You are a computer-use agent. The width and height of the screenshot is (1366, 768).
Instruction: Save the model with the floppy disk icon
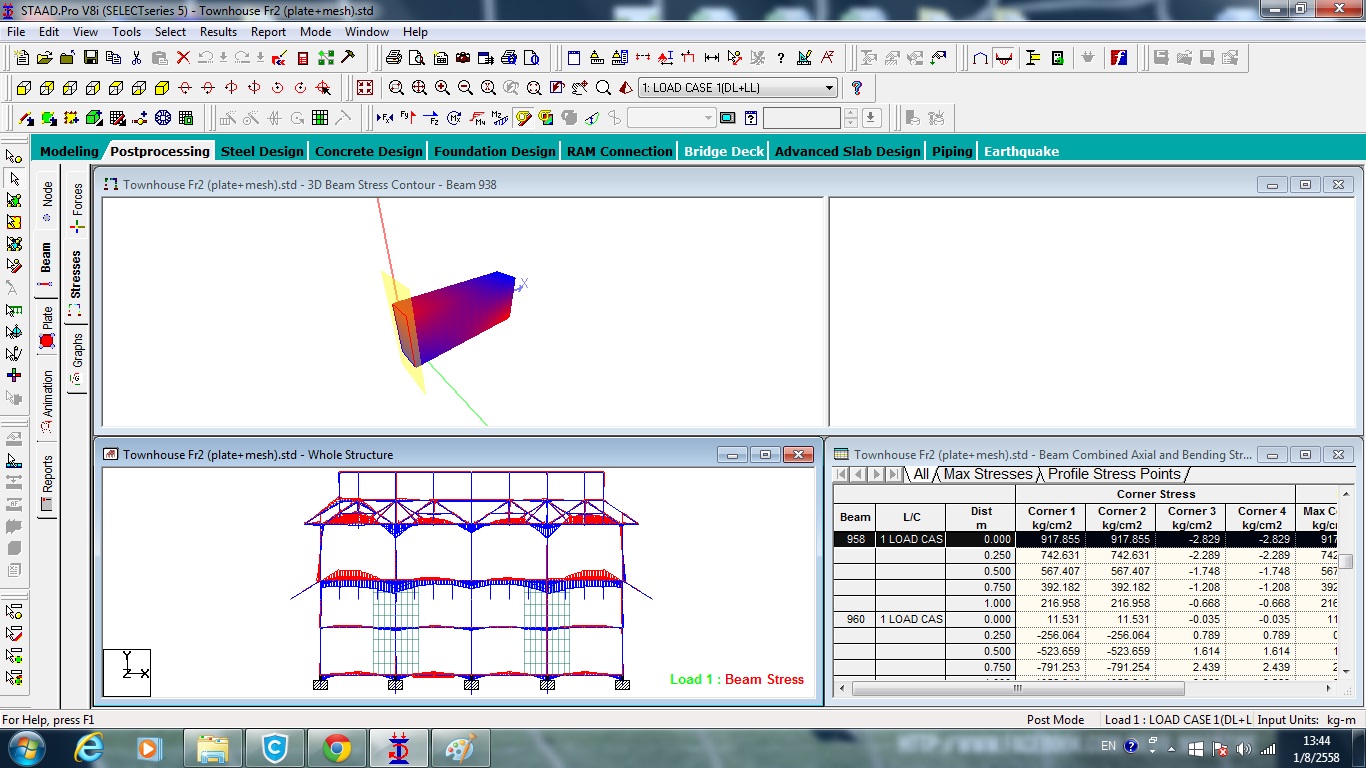tap(90, 57)
